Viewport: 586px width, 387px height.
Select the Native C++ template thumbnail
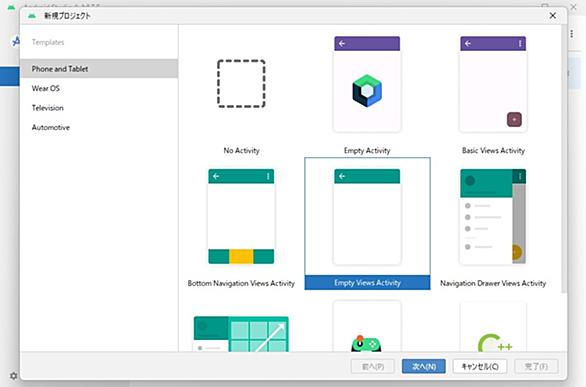493,326
